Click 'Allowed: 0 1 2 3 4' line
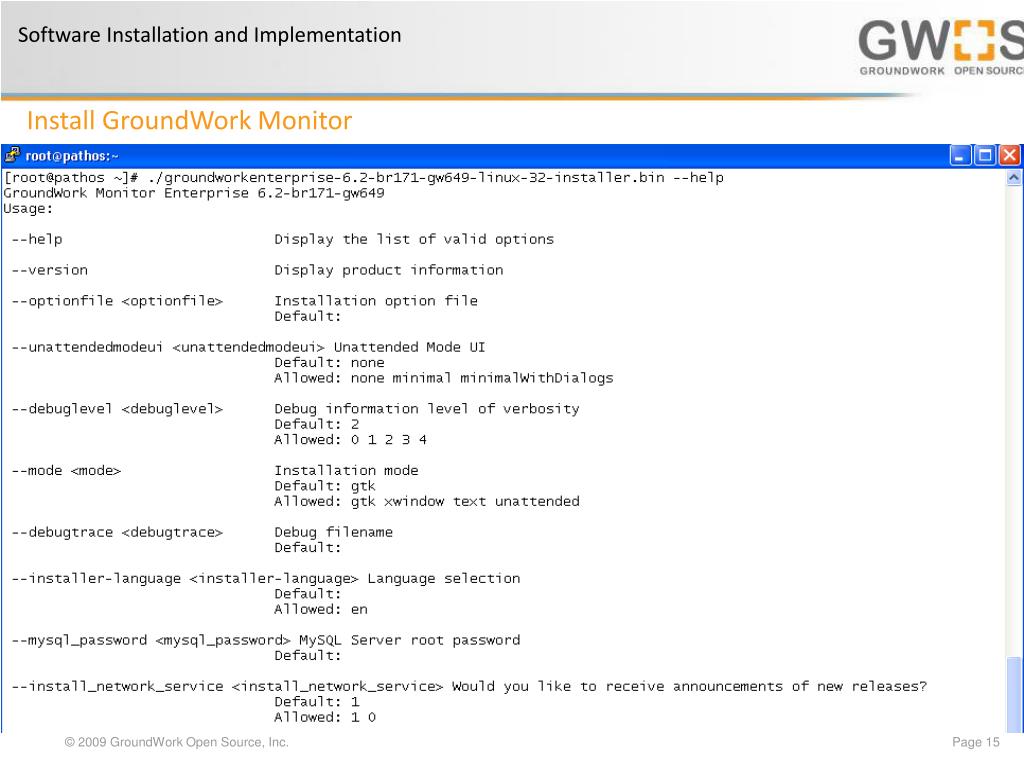1024x768 pixels. pyautogui.click(x=351, y=440)
